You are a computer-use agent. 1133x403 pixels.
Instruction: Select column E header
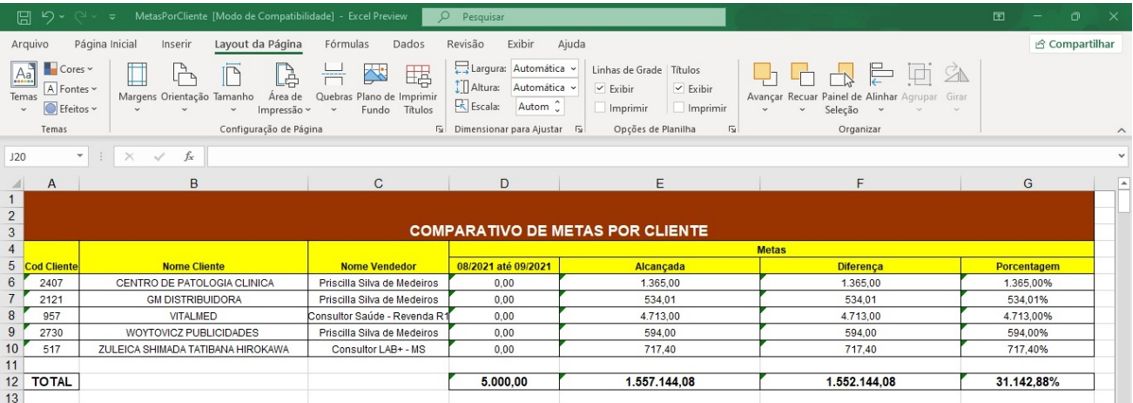click(x=660, y=184)
